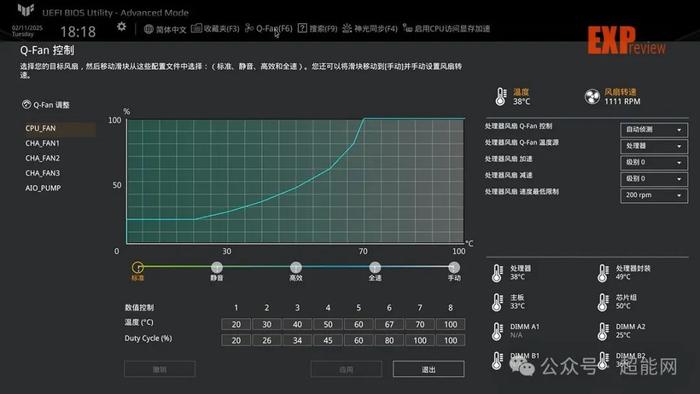Click the 退出 exit button
This screenshot has width=700, height=394.
click(x=429, y=369)
